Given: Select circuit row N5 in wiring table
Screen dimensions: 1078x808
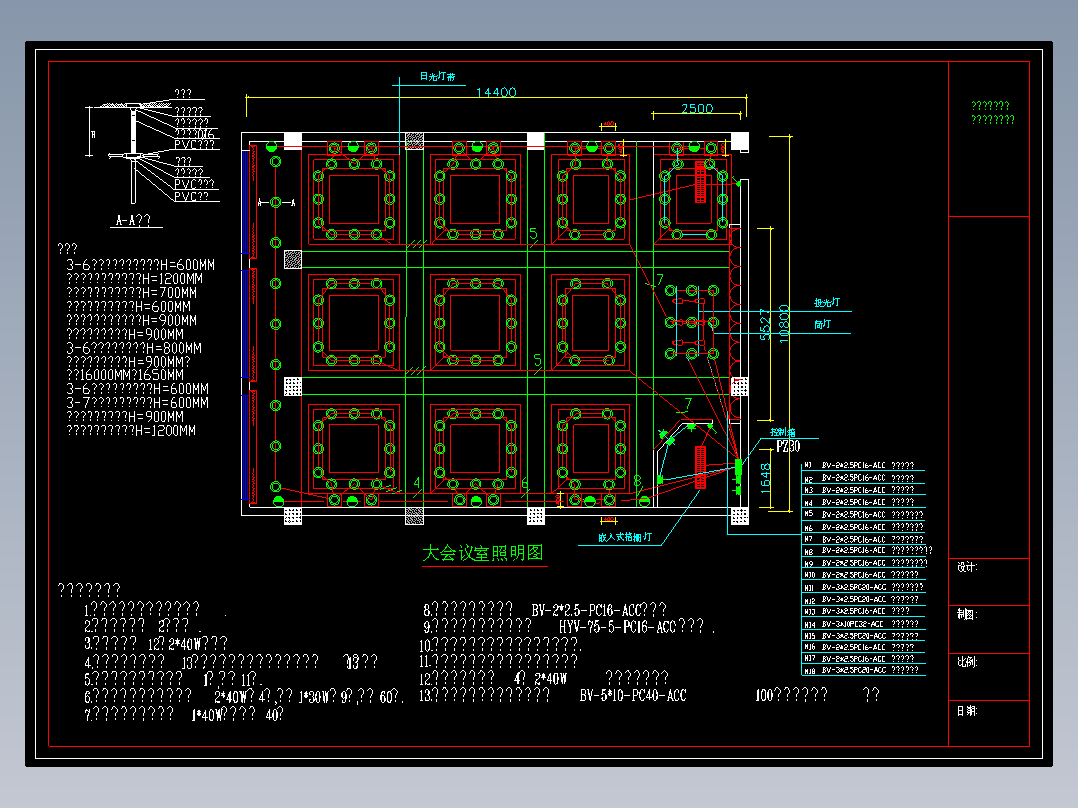Looking at the screenshot, I should pos(864,514).
